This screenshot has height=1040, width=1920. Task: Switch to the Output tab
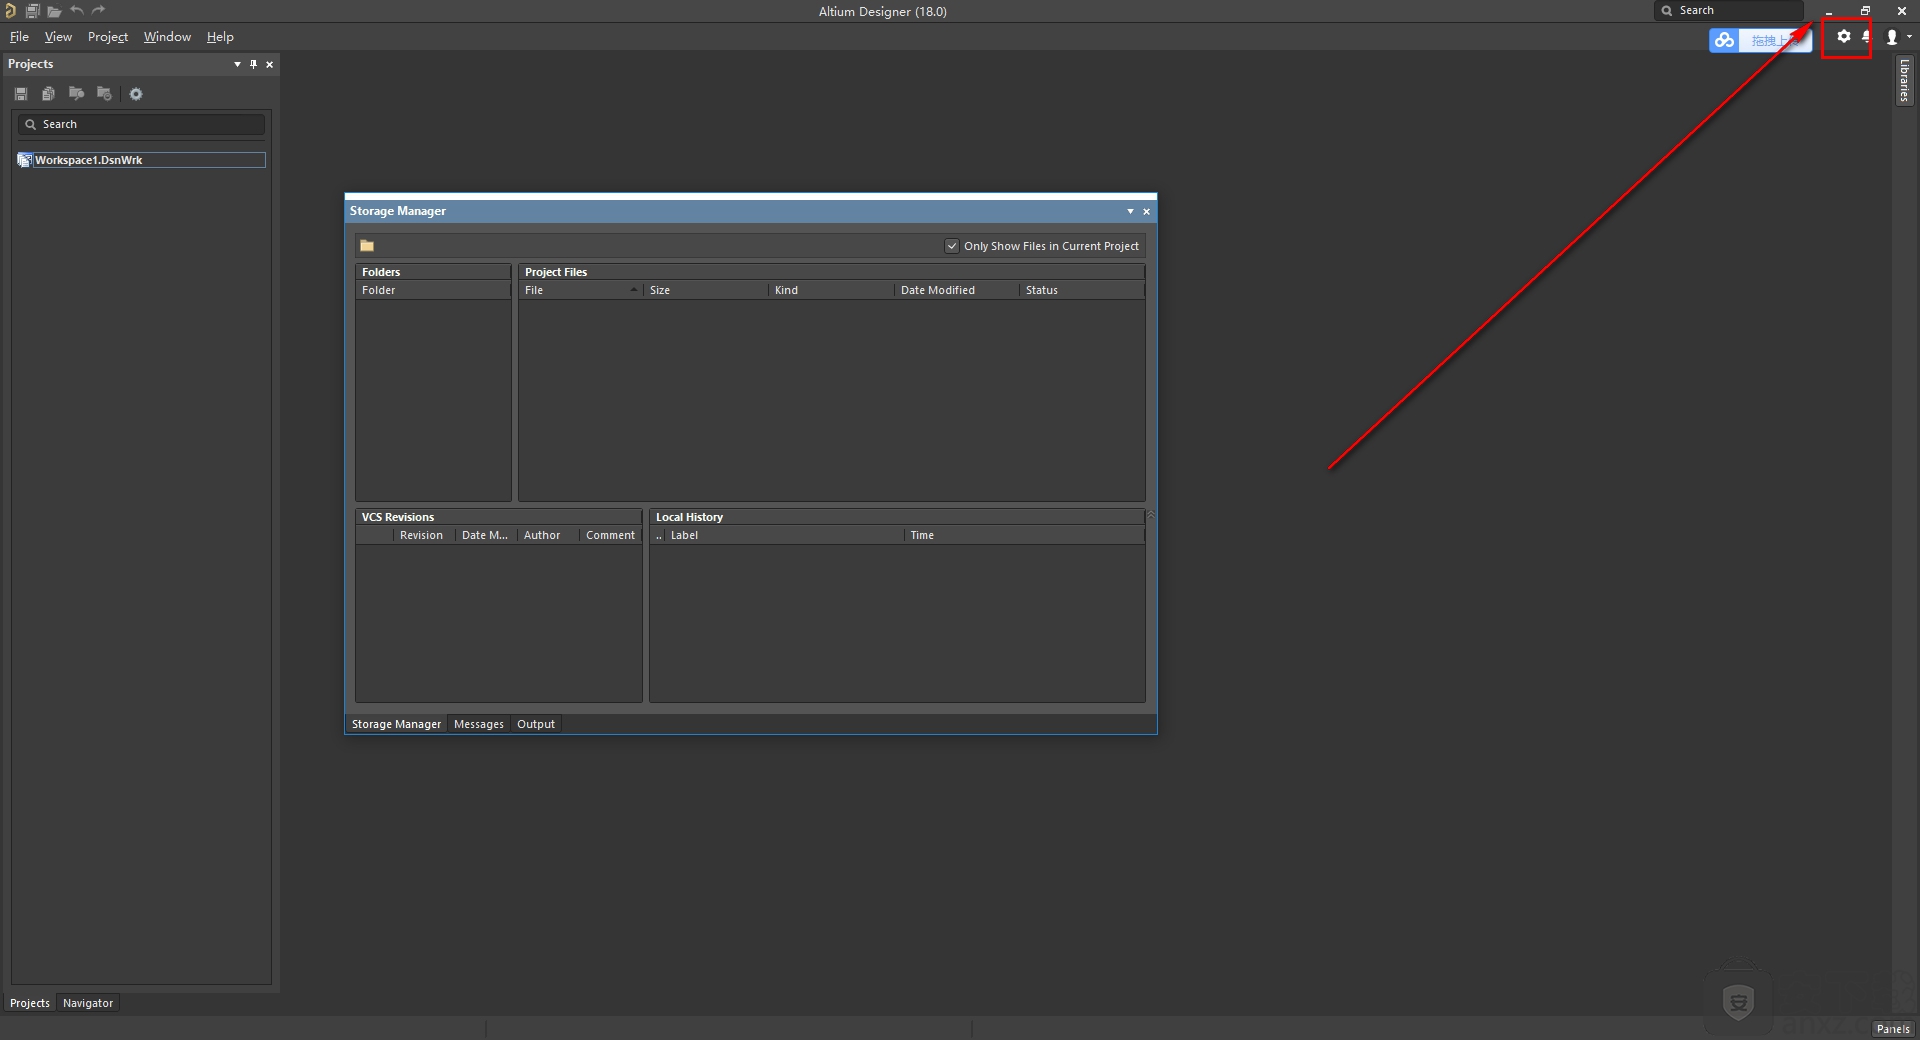click(x=536, y=724)
